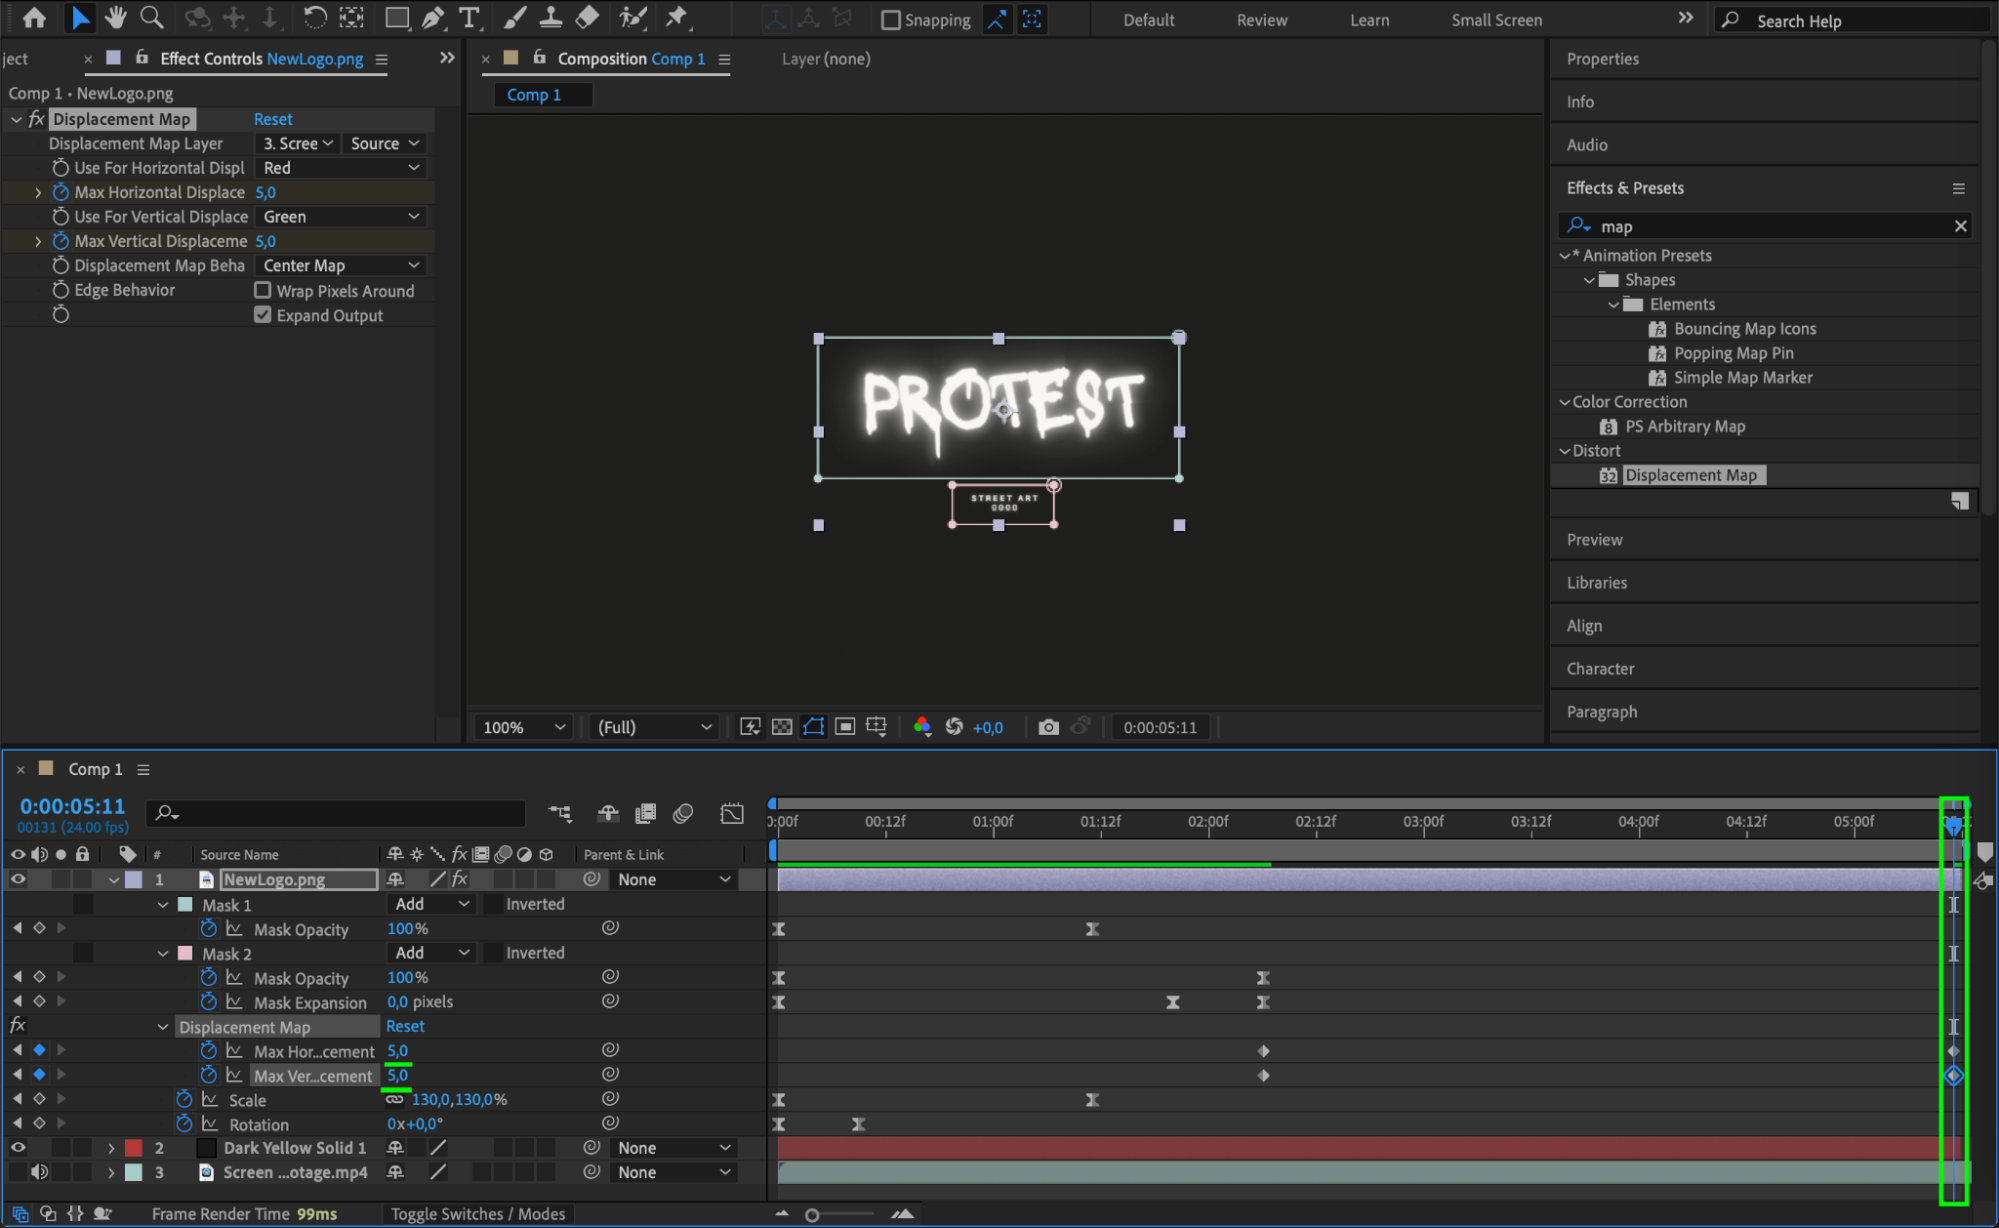Select the Puppet Pin tool
1999x1228 pixels.
[677, 17]
